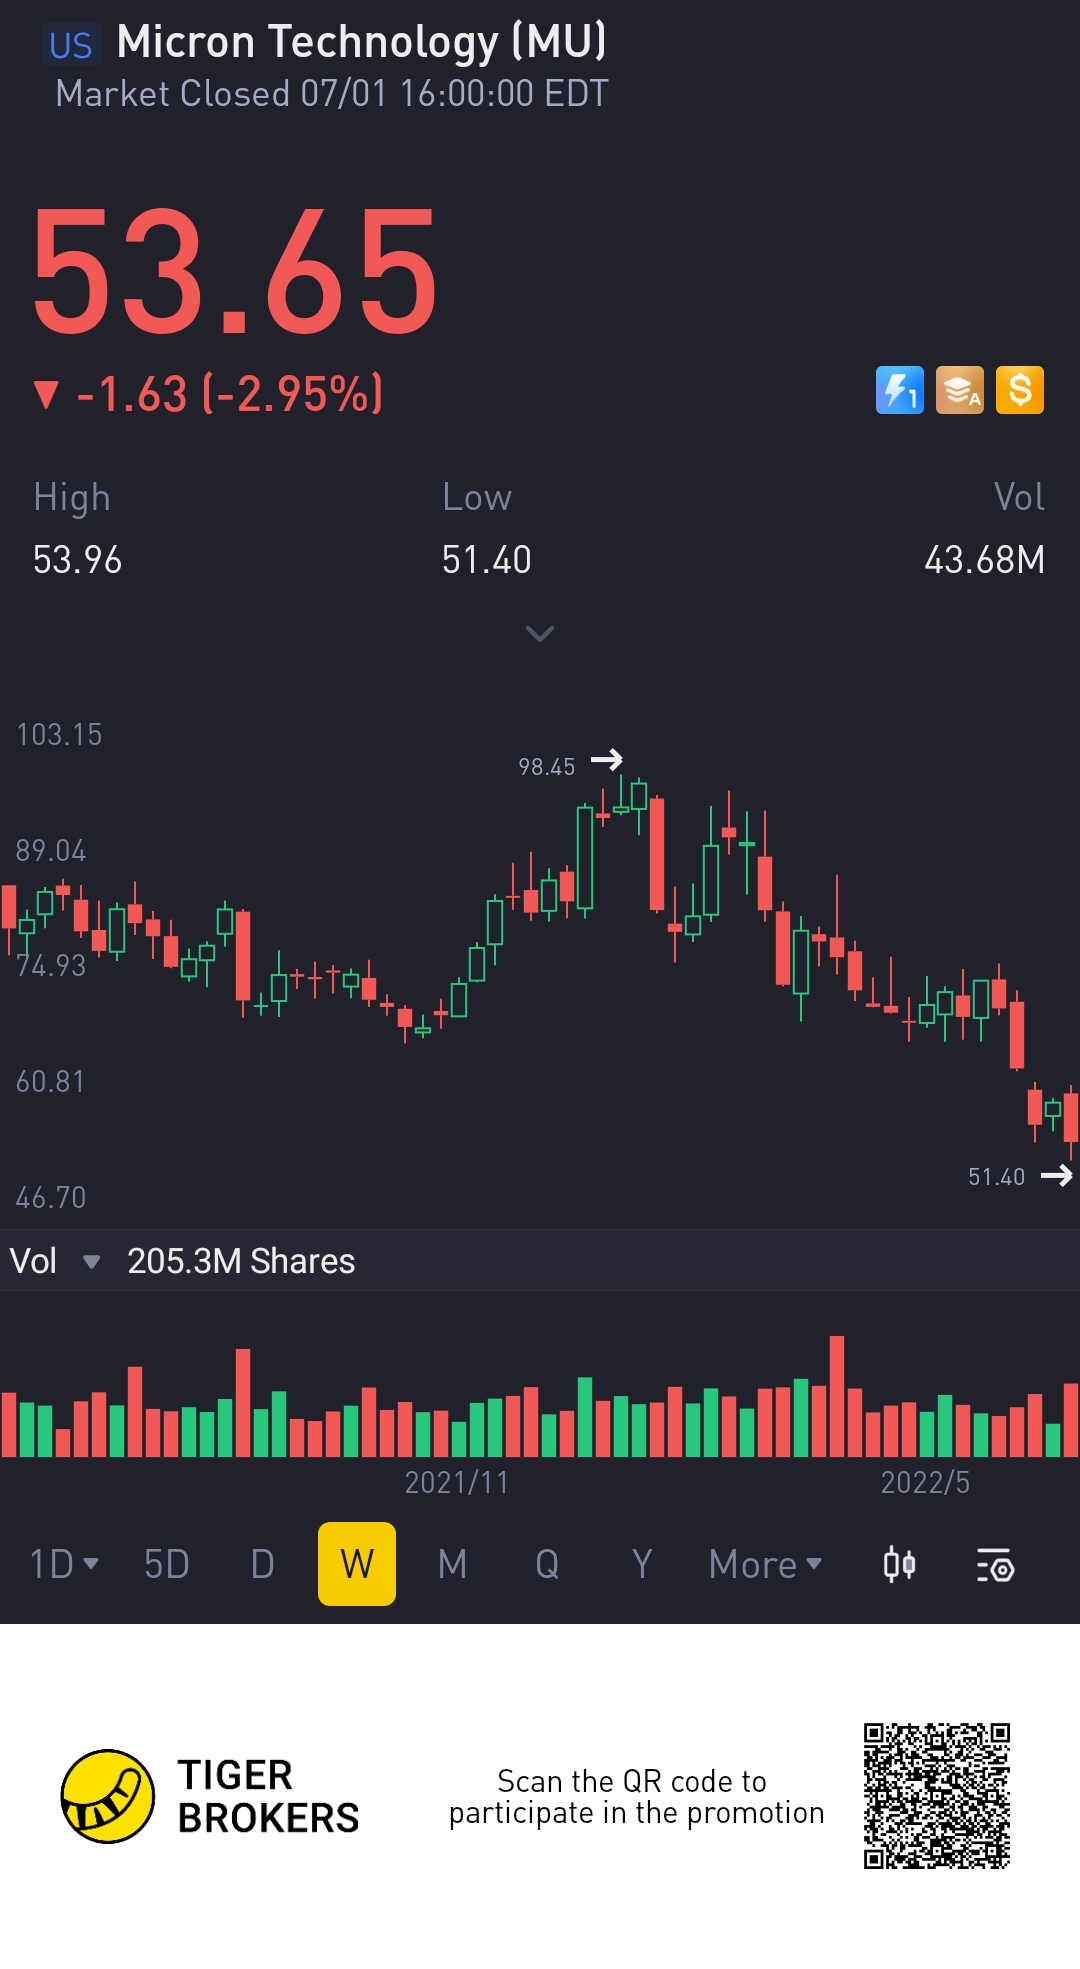Tap the Tiger Brokers logo
The width and height of the screenshot is (1080, 1969).
tap(108, 1796)
